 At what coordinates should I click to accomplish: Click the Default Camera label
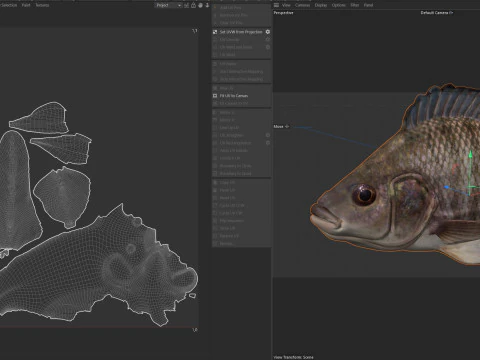point(437,13)
